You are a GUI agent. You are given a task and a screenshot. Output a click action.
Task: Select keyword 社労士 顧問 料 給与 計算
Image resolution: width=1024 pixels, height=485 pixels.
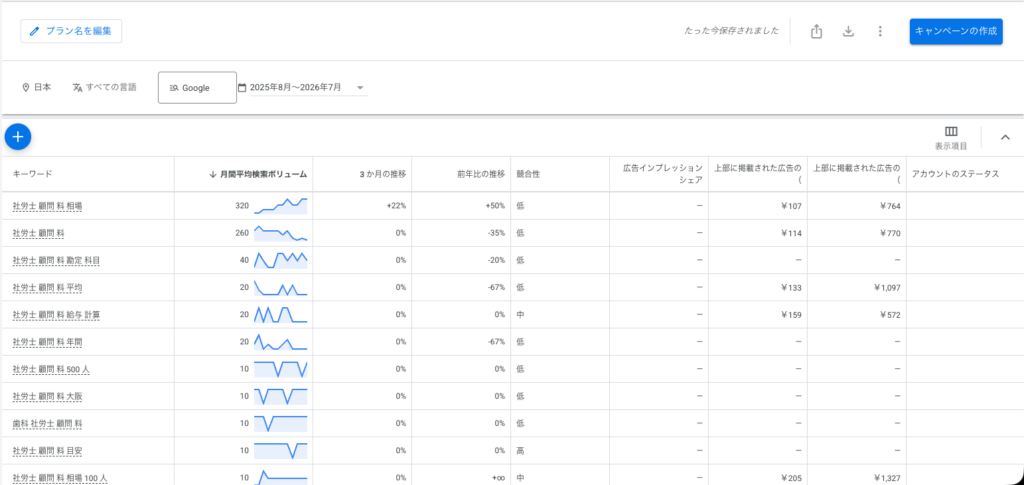[56, 315]
